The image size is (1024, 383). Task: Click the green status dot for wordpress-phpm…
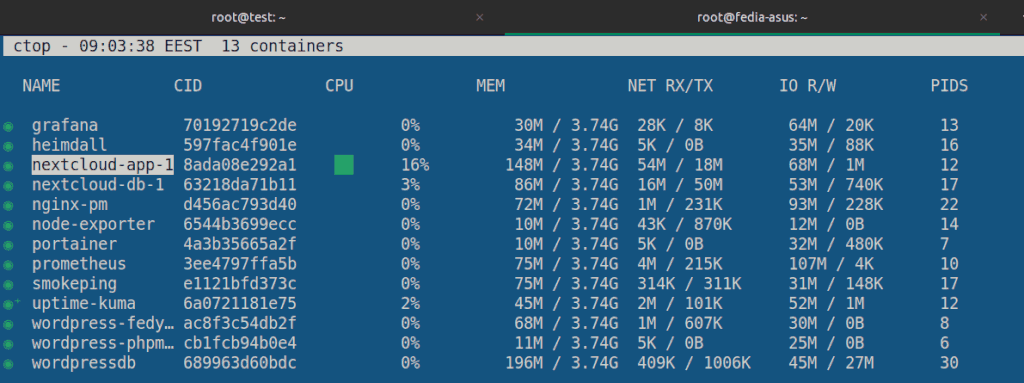8,344
